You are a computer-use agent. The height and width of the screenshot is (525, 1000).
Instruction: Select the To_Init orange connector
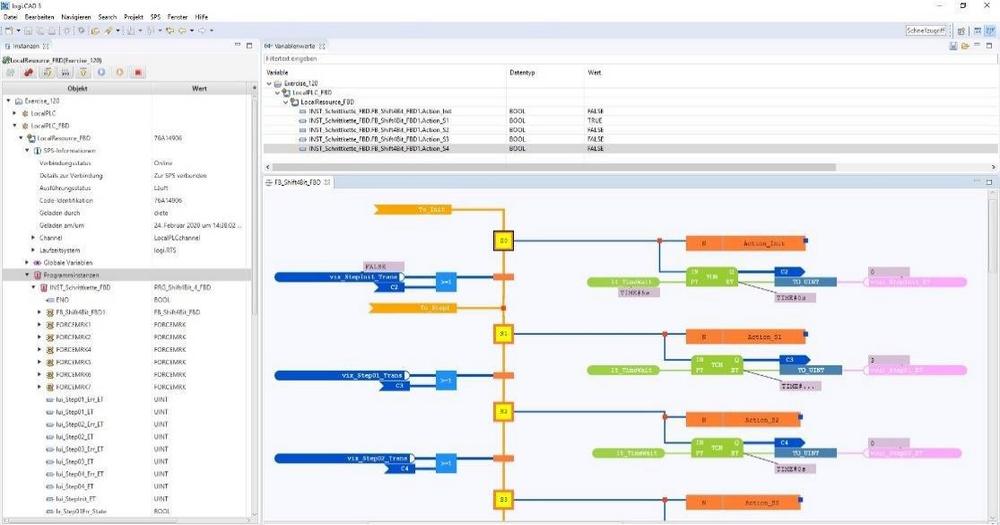413,209
